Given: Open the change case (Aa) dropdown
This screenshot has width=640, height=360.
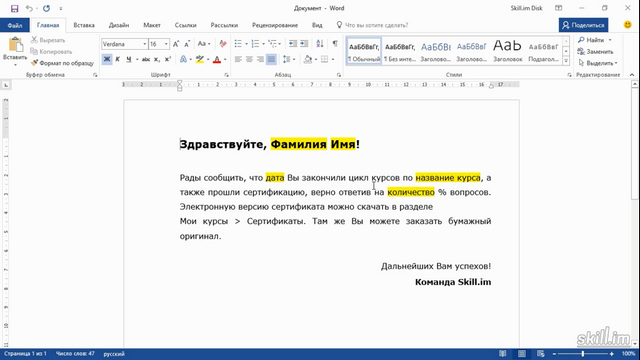Looking at the screenshot, I should 204,44.
